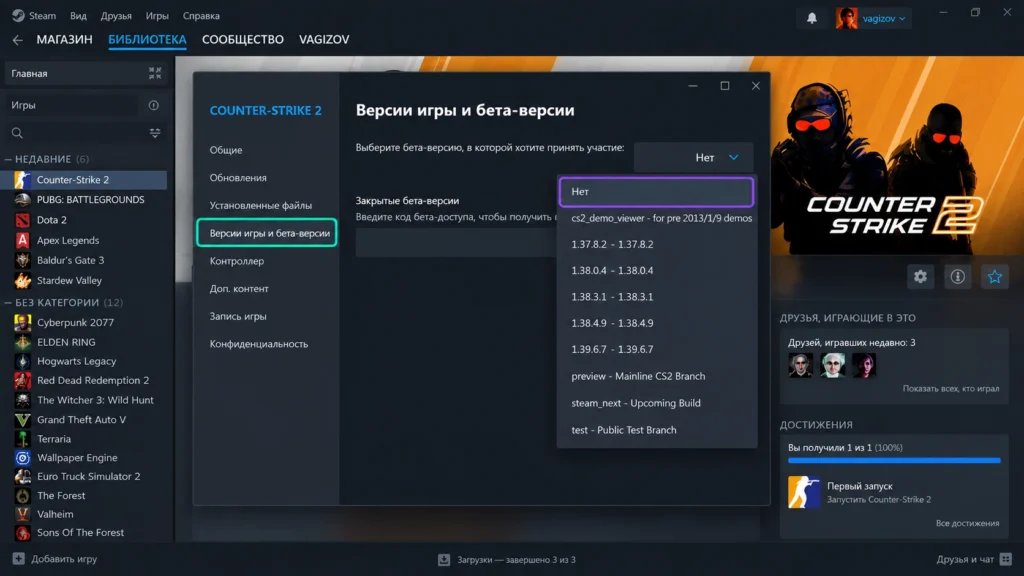The image size is (1024, 576).
Task: Click the vagizov profile avatar
Action: click(846, 18)
